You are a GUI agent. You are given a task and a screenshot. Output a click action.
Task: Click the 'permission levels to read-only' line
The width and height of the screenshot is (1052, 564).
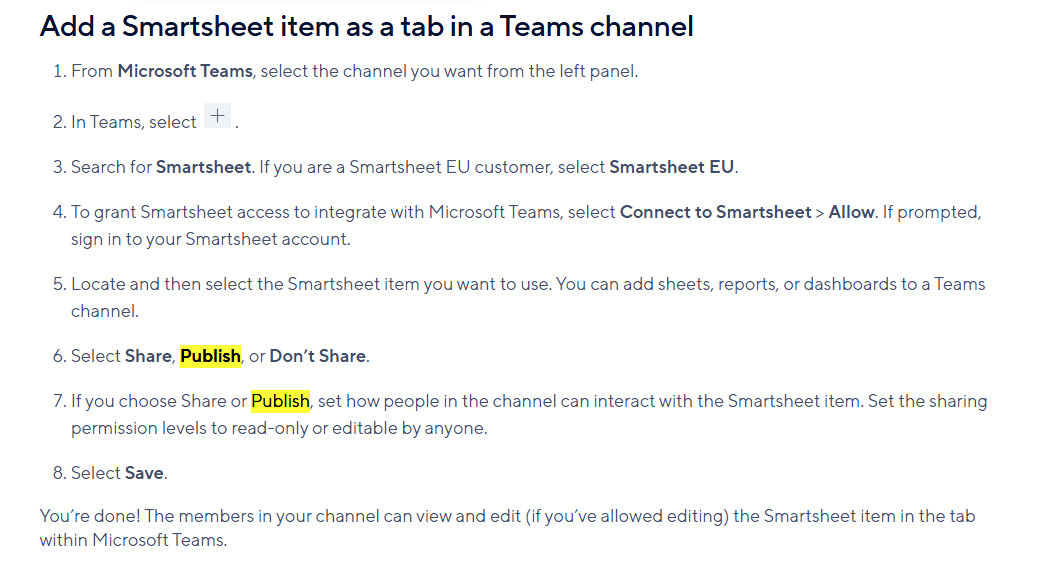click(x=279, y=428)
